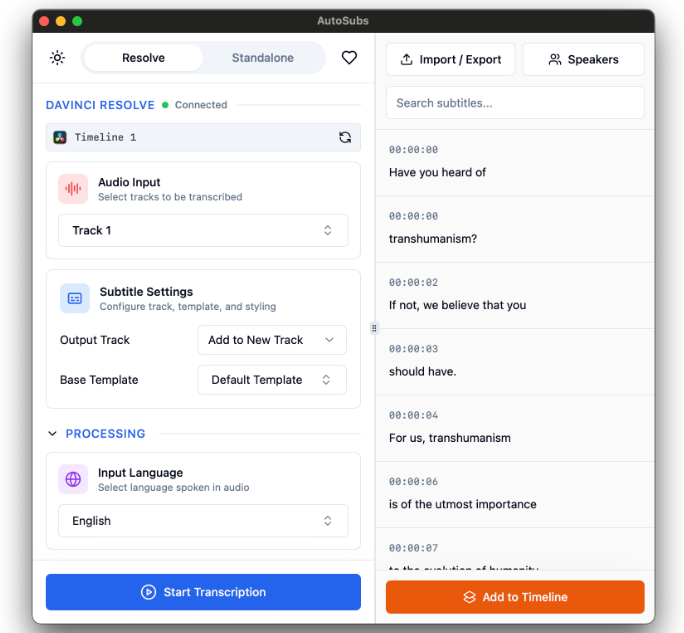Click the Start Transcription button

(x=203, y=592)
